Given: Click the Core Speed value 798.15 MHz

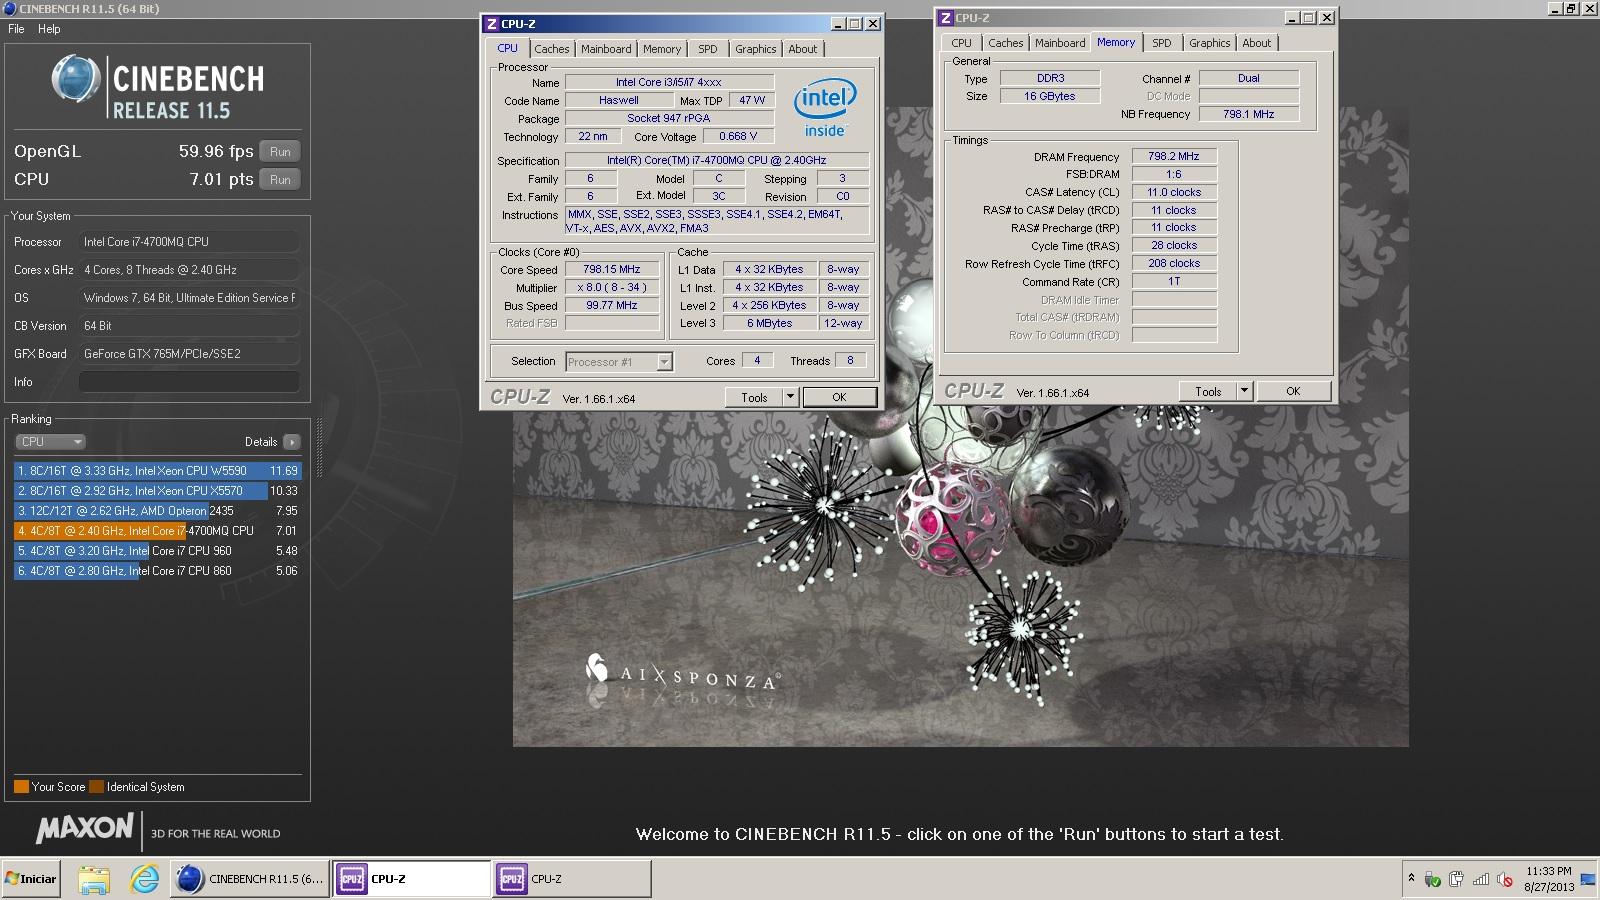Looking at the screenshot, I should tap(611, 270).
